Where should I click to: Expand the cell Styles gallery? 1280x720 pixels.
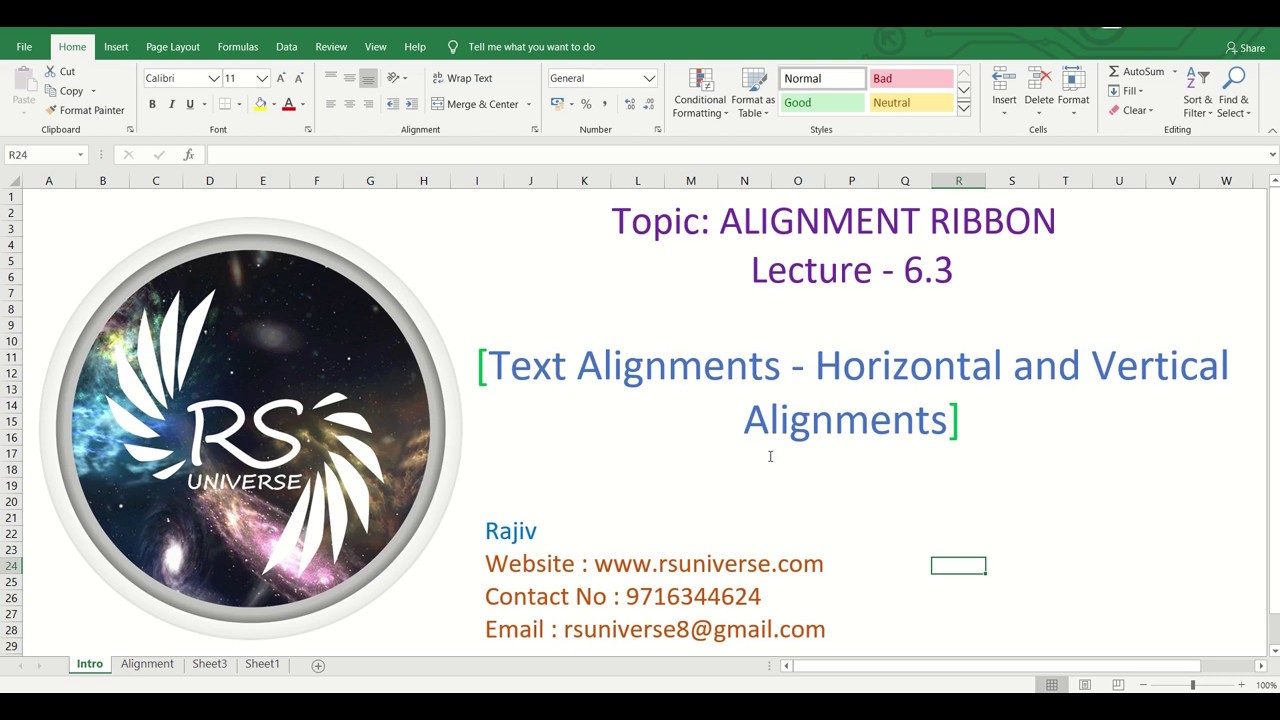964,108
